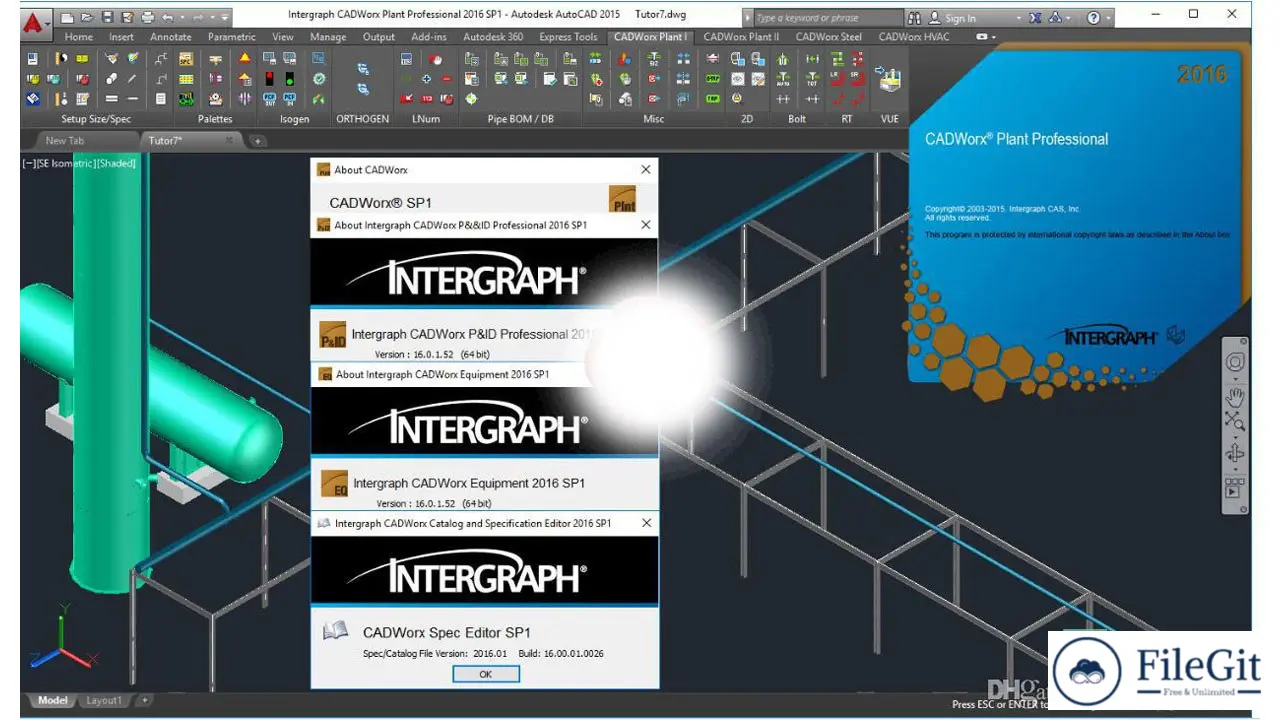Screen dimensions: 1280x720
Task: Click Sign In in the title bar
Action: 960,18
